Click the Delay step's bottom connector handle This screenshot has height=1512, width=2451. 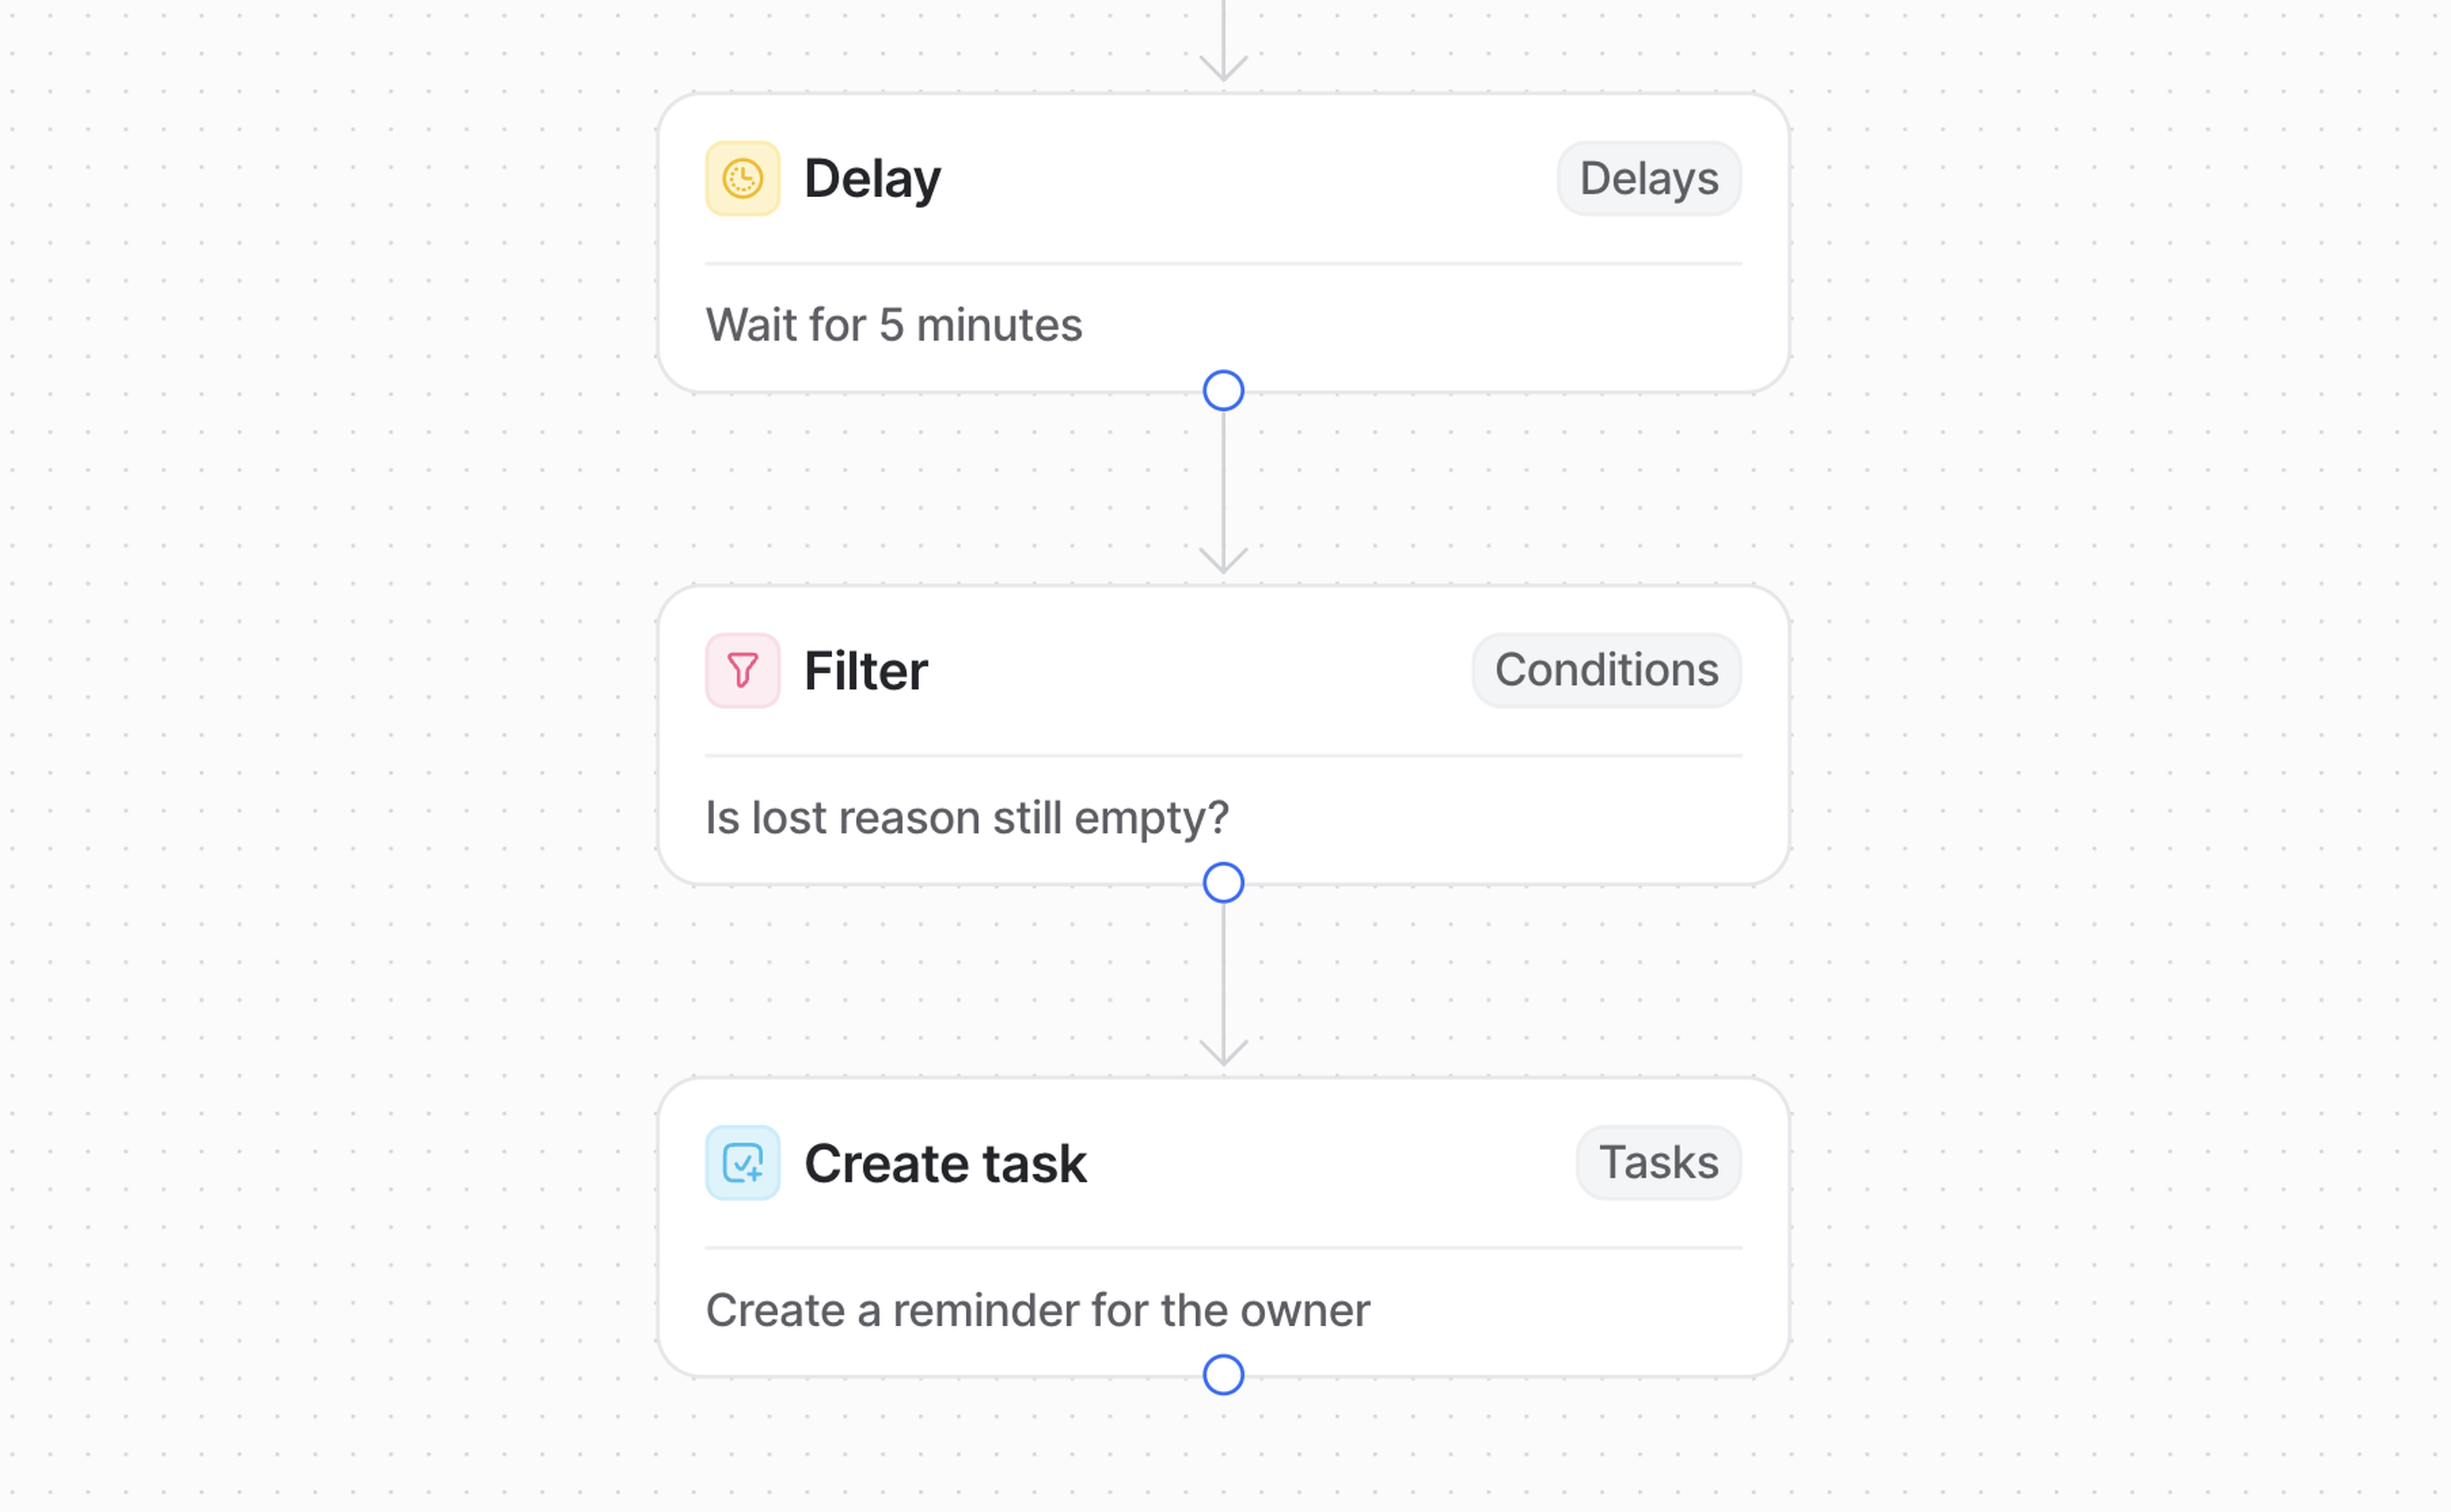(1223, 391)
